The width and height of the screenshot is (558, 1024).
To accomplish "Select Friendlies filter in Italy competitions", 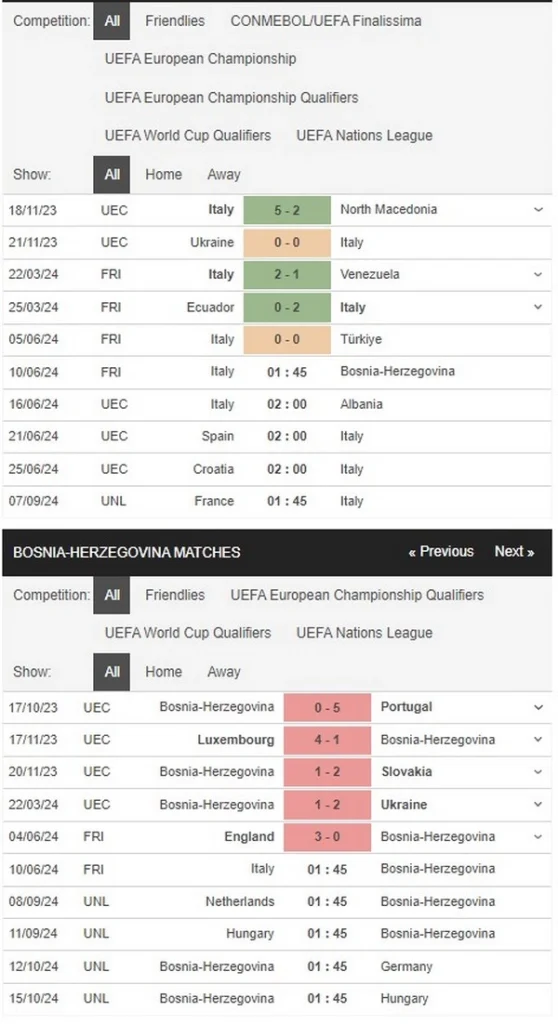I will (x=174, y=21).
